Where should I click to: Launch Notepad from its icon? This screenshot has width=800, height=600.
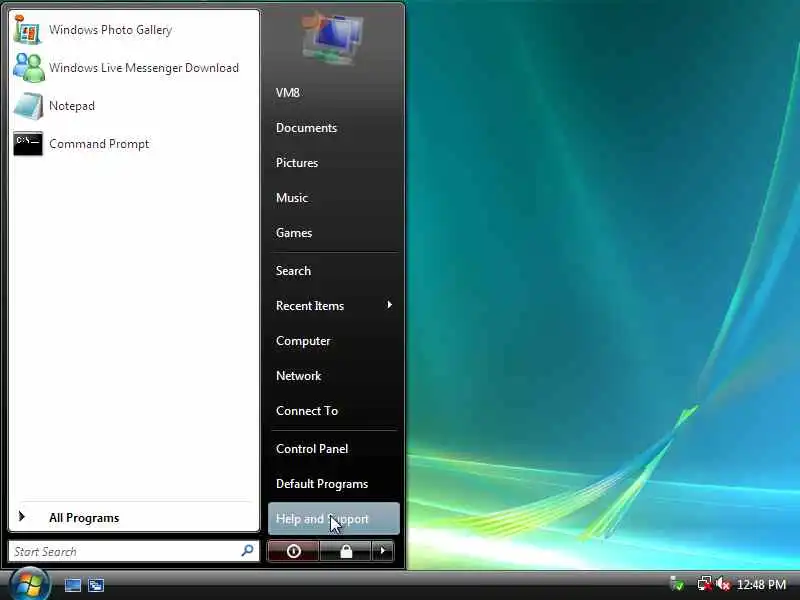(29, 106)
